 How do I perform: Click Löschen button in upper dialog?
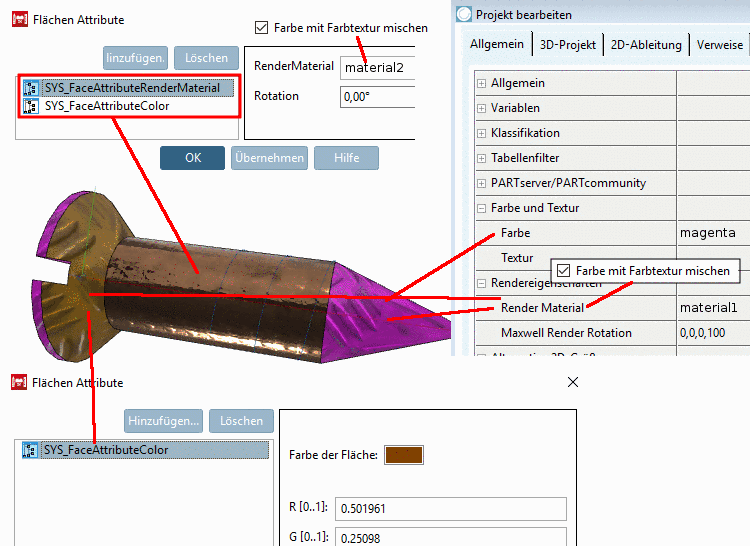tap(206, 58)
